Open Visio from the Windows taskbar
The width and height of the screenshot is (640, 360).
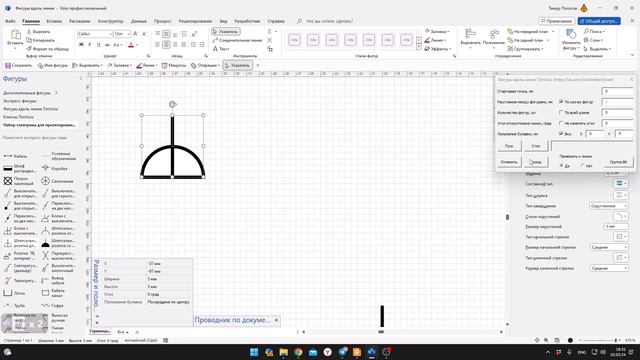(371, 352)
